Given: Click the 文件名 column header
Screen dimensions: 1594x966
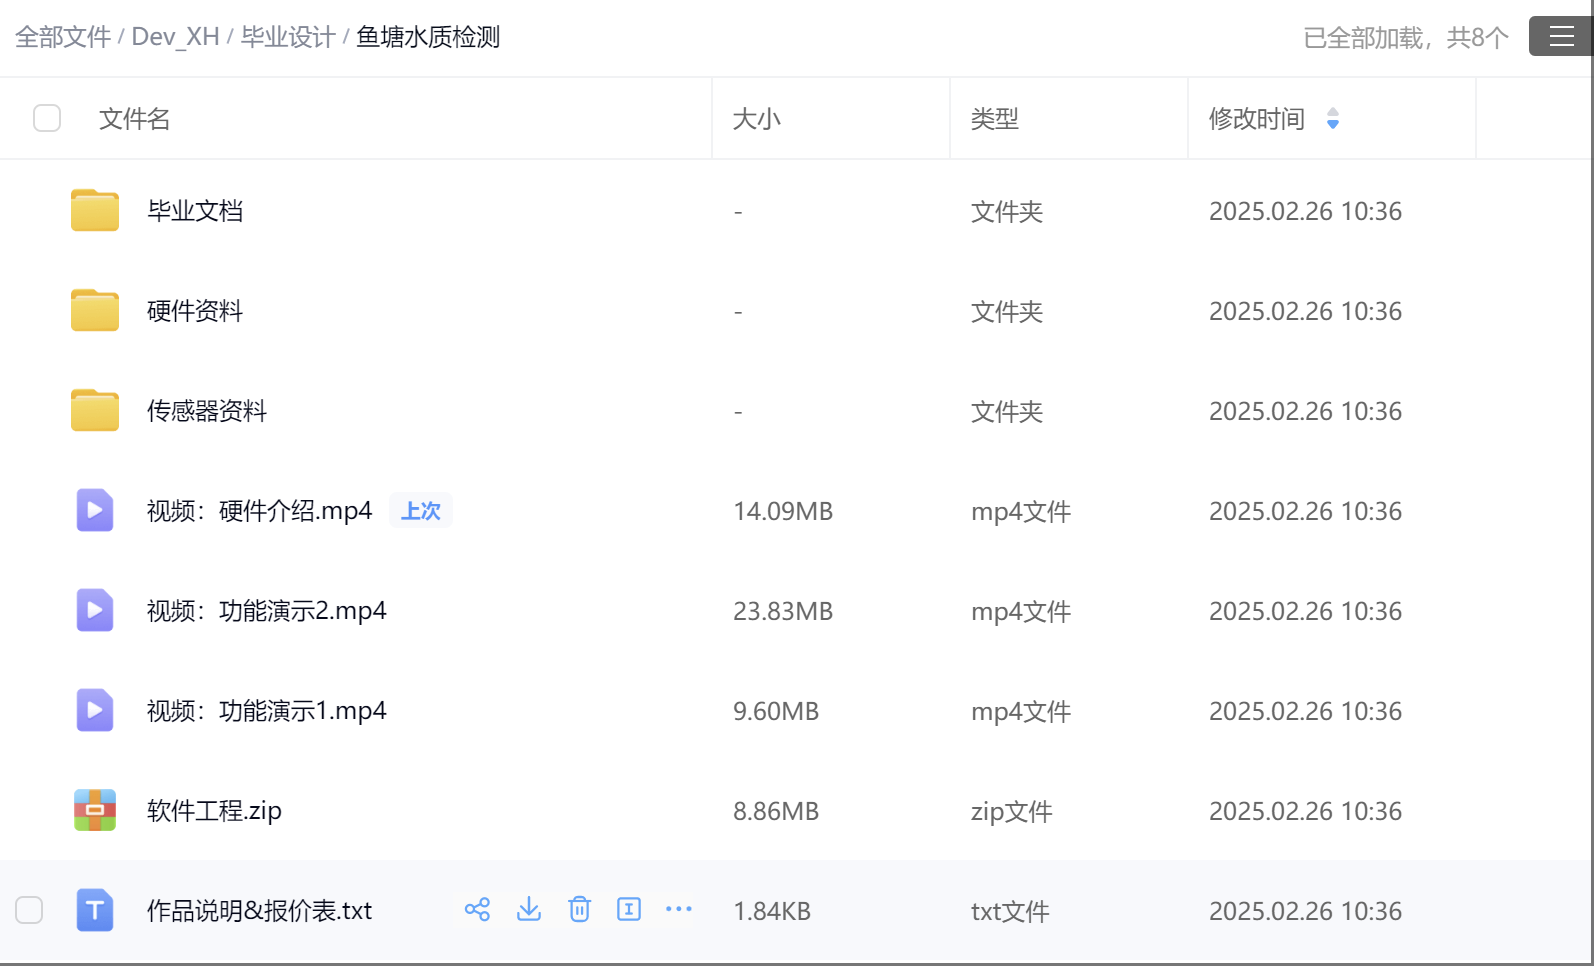Looking at the screenshot, I should (134, 119).
